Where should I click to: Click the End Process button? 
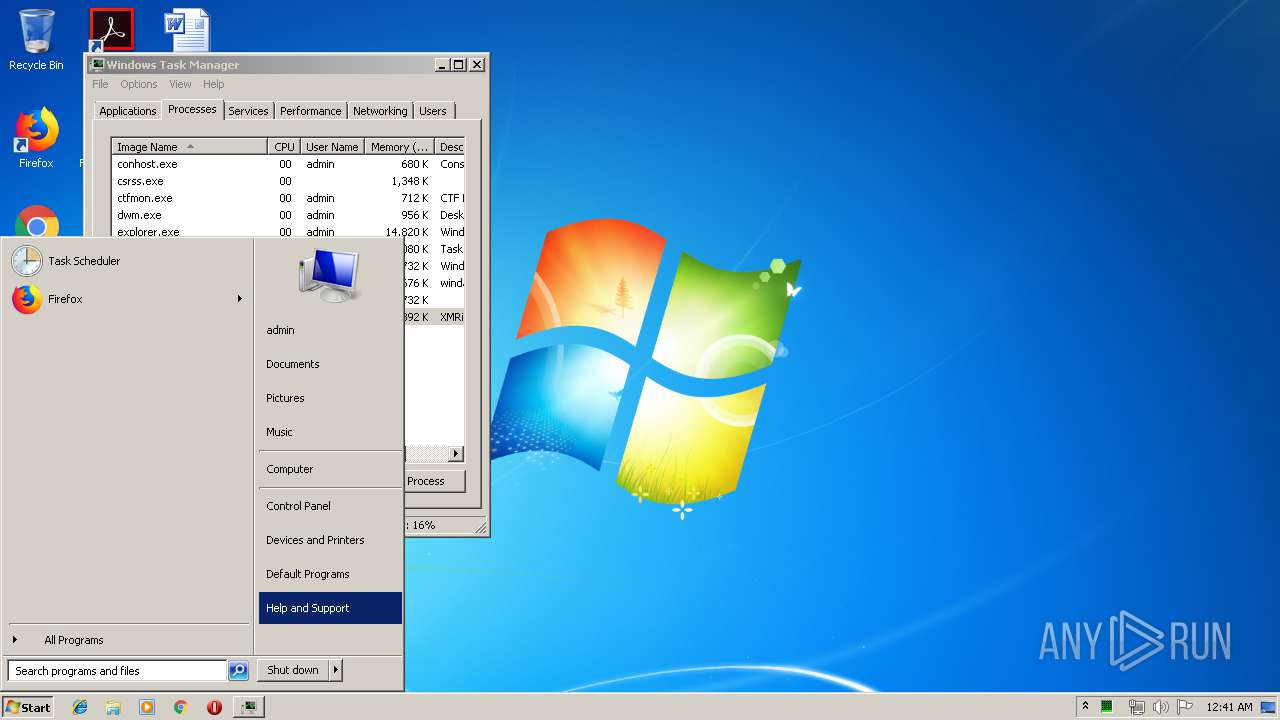point(435,481)
